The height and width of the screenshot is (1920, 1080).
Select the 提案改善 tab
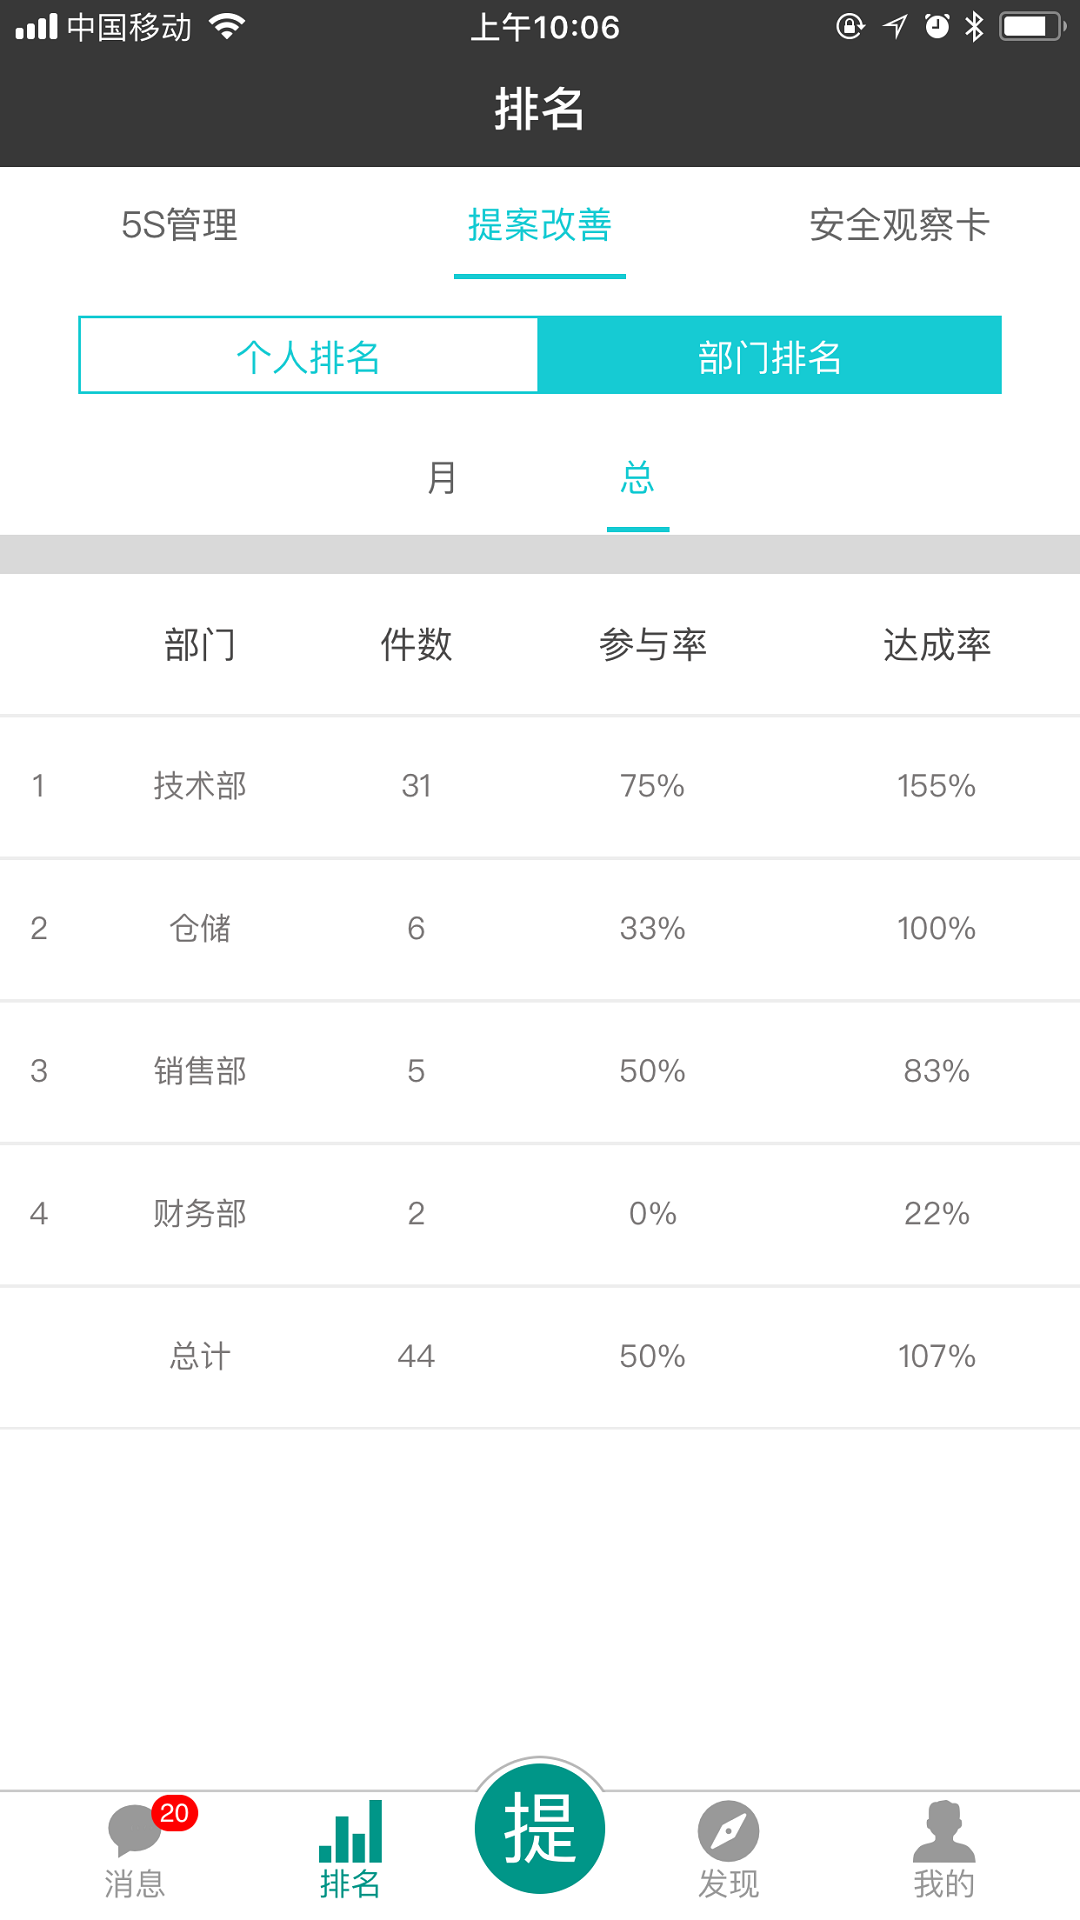click(540, 225)
